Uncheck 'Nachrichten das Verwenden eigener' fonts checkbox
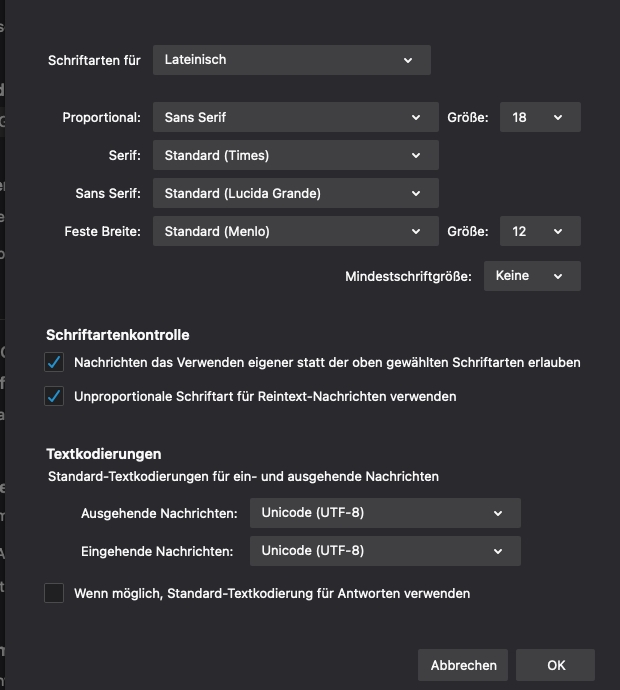620x690 pixels. pos(55,362)
